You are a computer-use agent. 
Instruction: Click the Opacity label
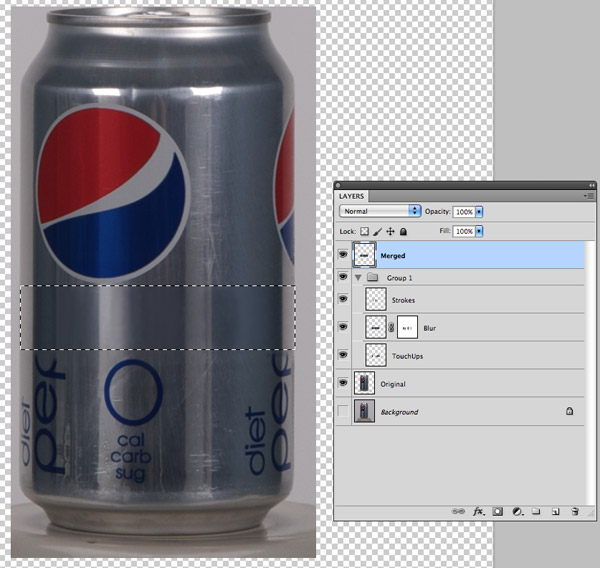coord(437,211)
